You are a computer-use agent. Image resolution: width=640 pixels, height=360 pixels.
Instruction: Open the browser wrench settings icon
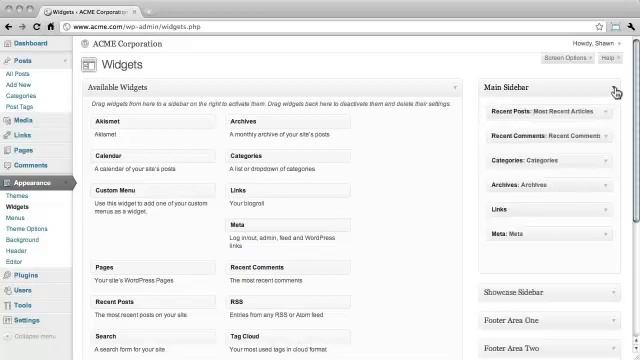(631, 27)
